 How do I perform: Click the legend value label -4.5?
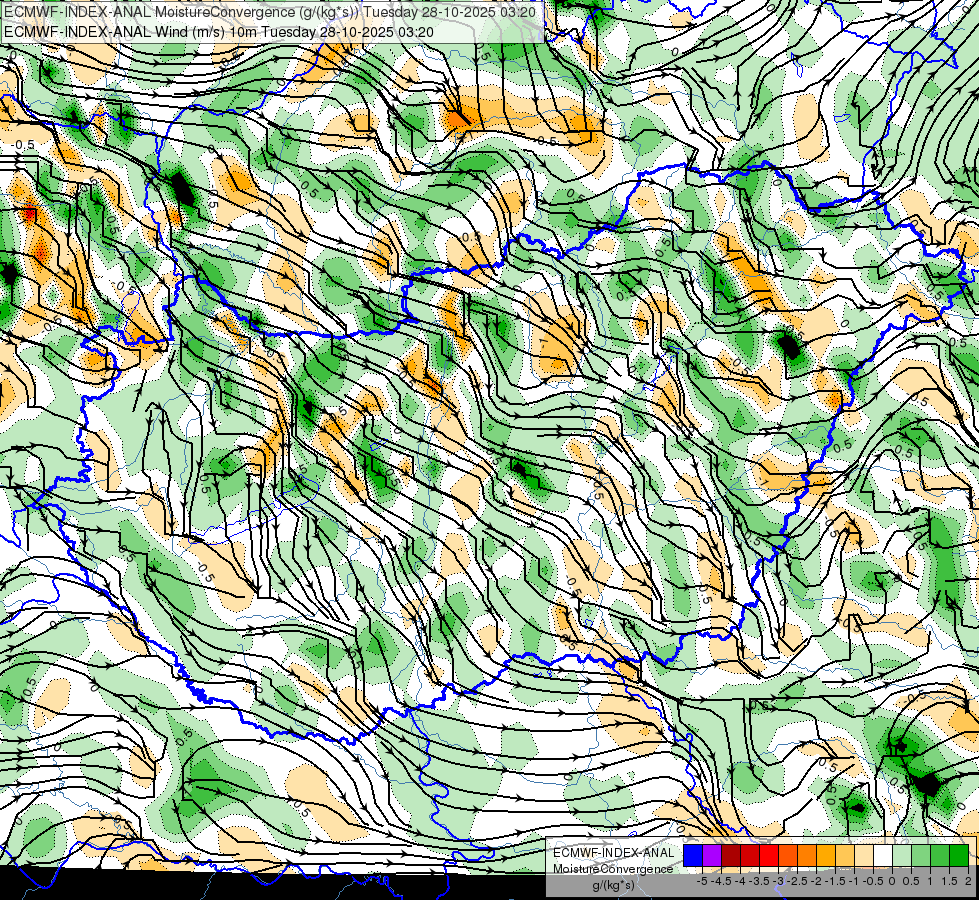click(721, 881)
